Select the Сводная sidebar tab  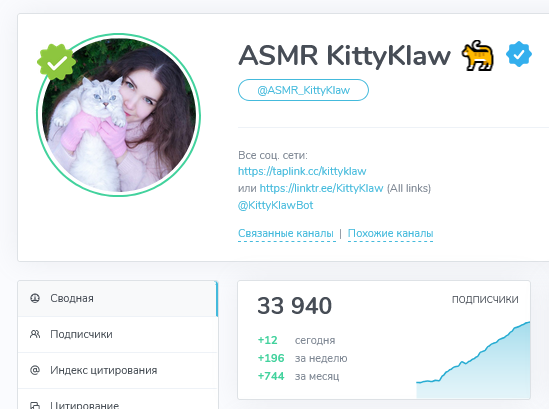tap(118, 298)
